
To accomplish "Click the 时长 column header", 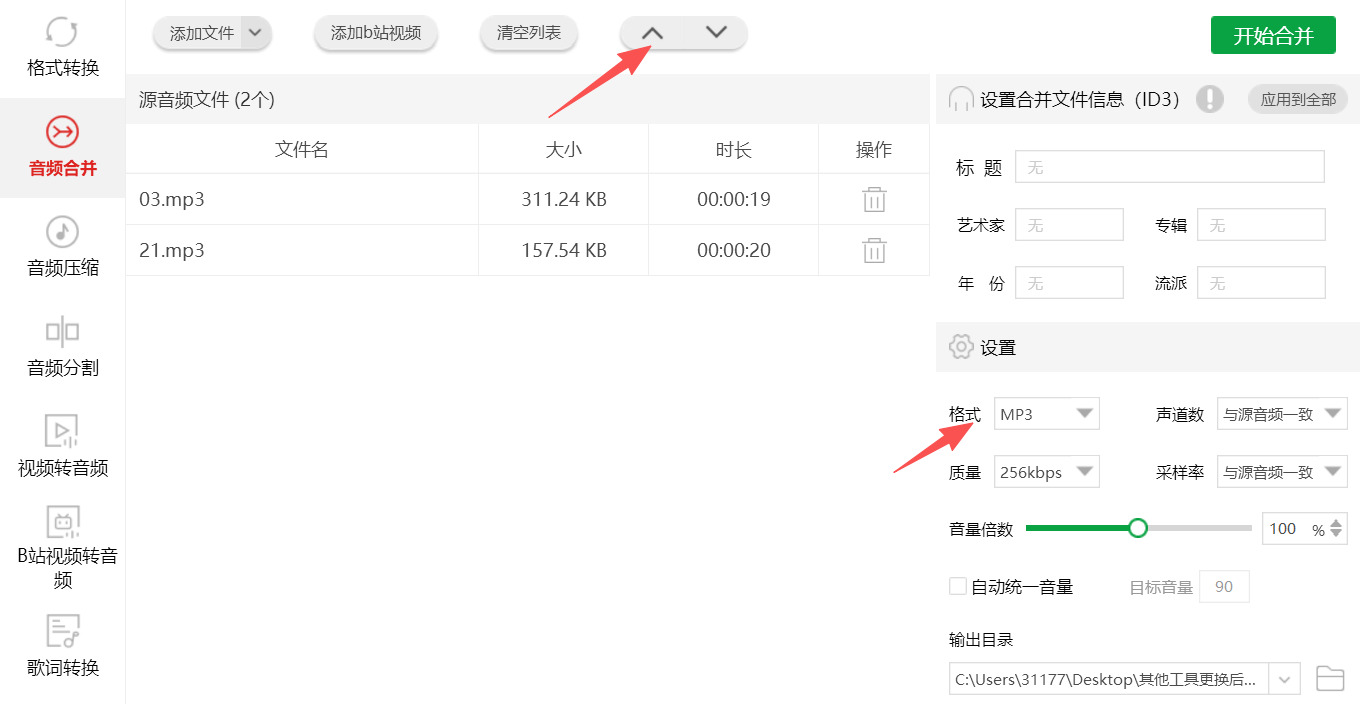I will tap(733, 150).
